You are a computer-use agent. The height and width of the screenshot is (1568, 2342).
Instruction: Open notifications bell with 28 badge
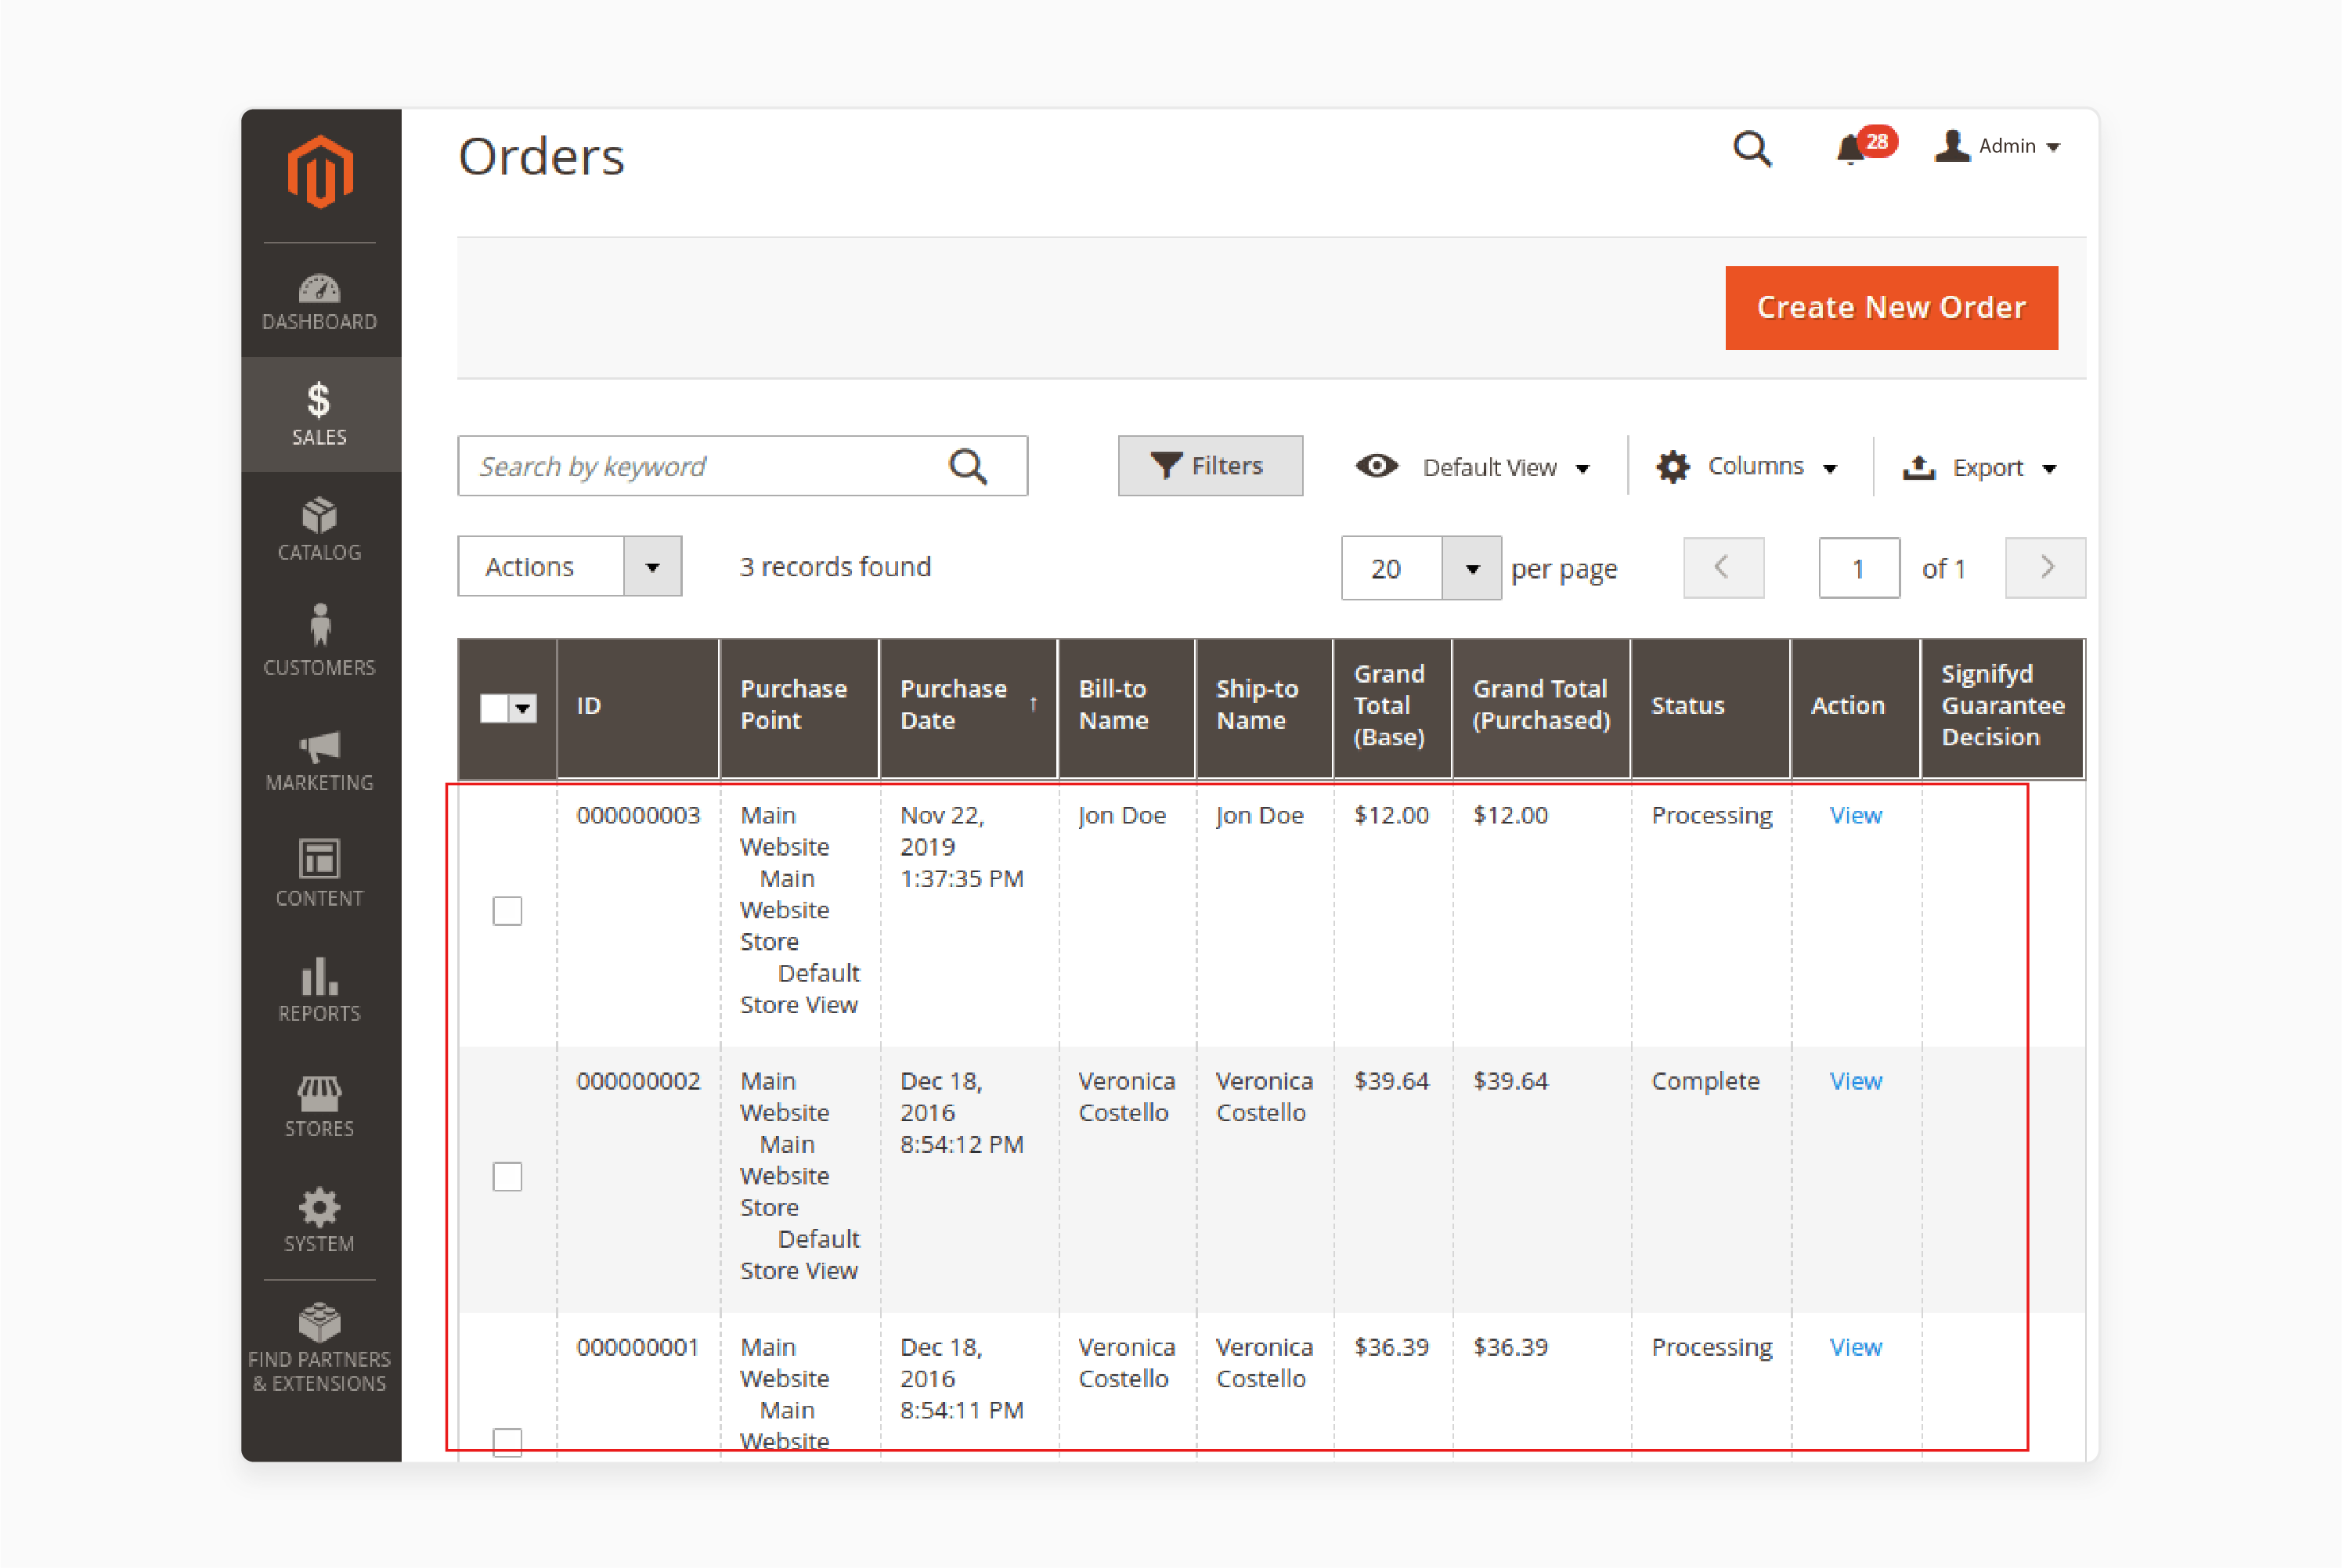pos(1865,147)
